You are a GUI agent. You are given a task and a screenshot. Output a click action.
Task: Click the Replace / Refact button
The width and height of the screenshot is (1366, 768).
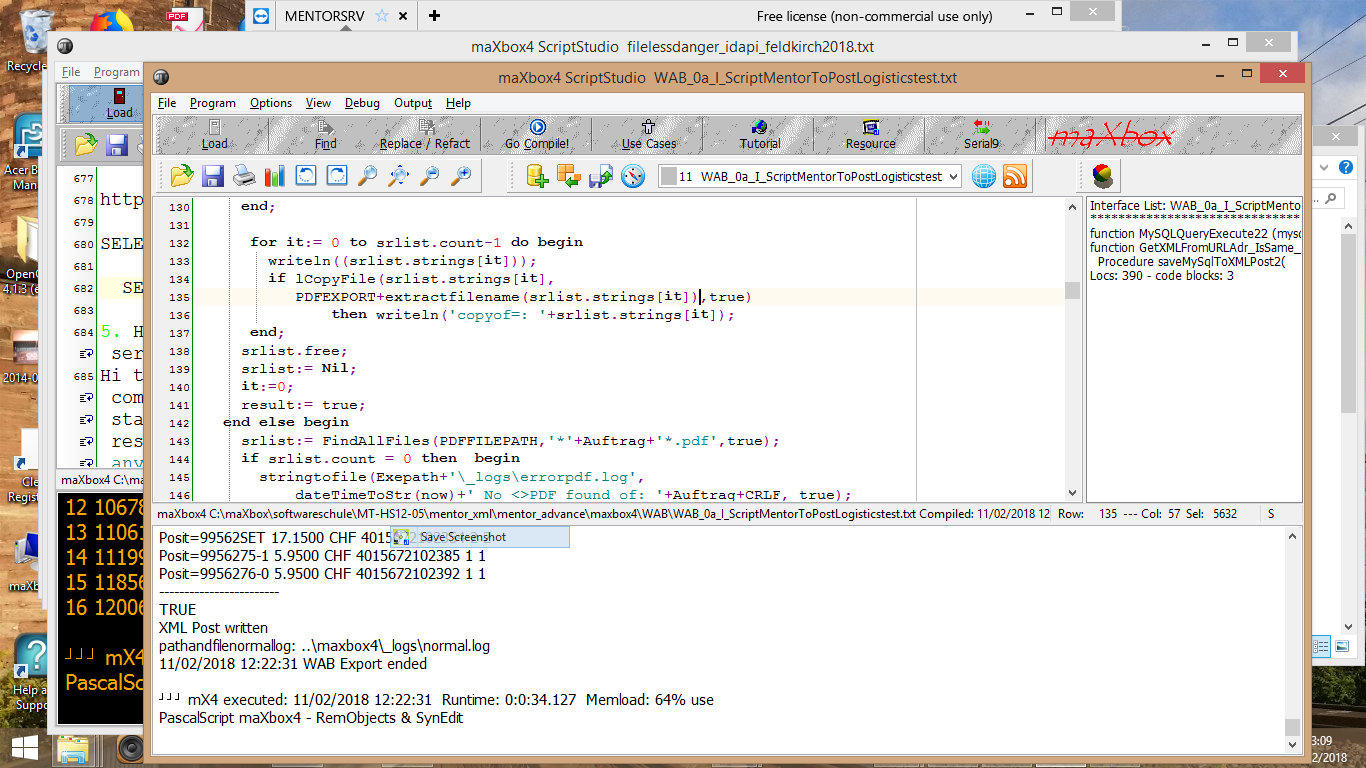coord(425,134)
